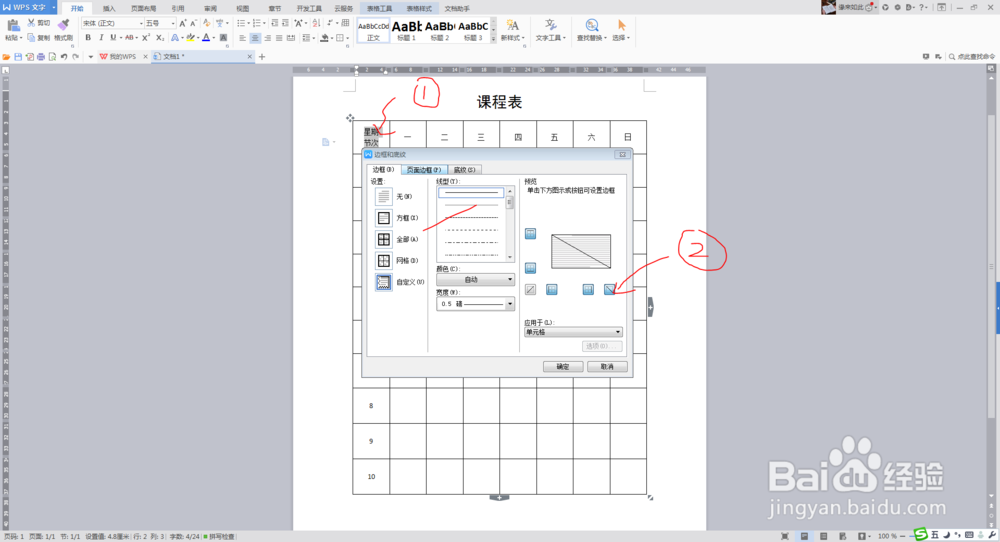Image resolution: width=1000 pixels, height=542 pixels.
Task: Click the diagonal-down border button in preview
Action: [610, 289]
